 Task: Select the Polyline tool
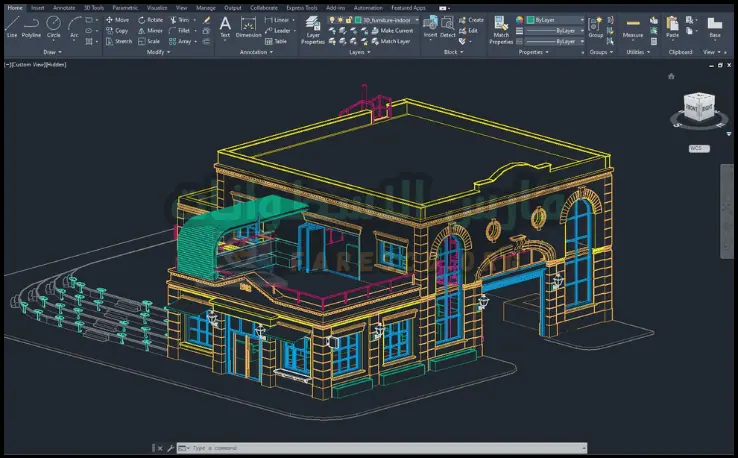point(31,25)
